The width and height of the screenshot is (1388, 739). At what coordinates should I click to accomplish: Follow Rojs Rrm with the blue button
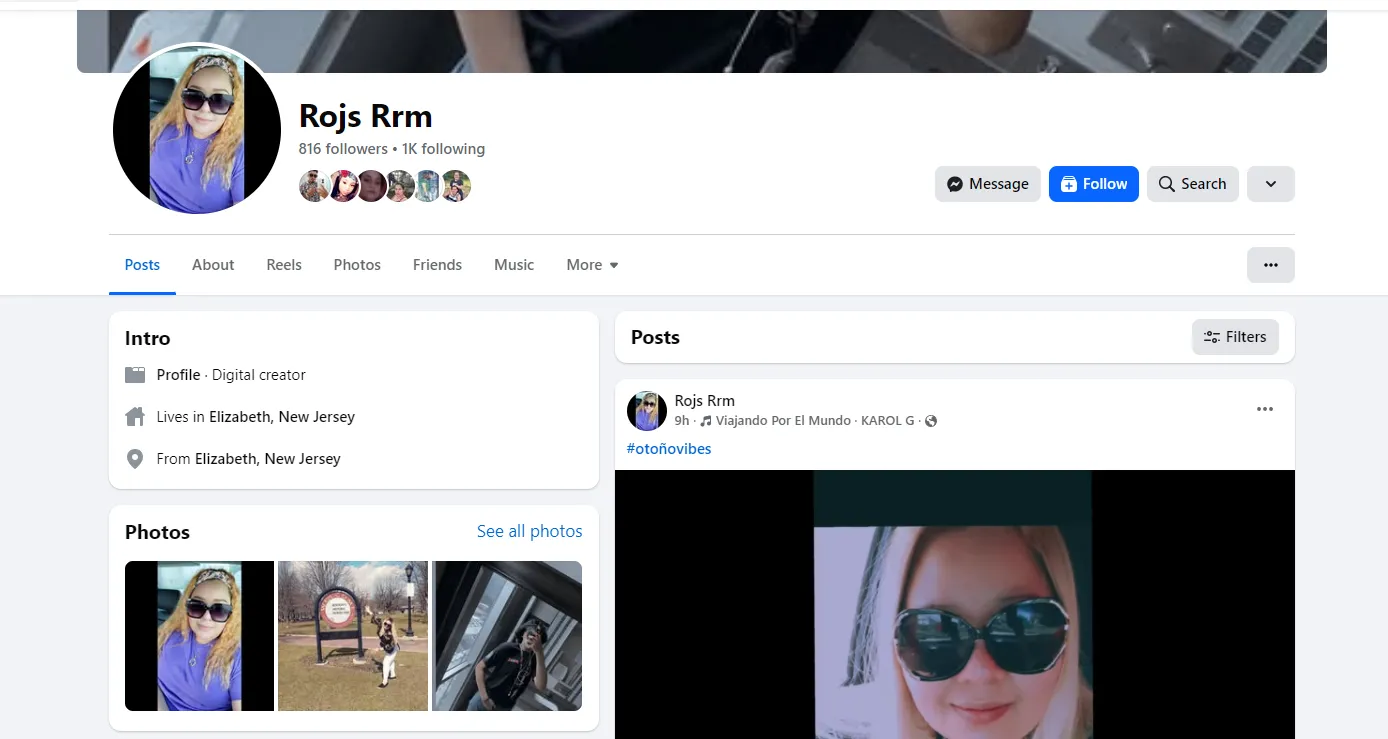(x=1093, y=184)
